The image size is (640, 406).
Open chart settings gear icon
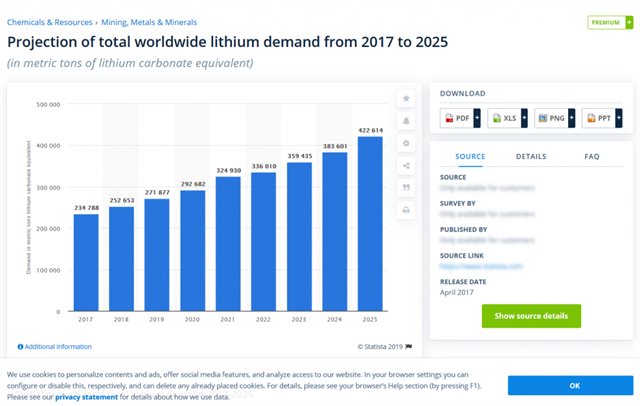pyautogui.click(x=406, y=143)
